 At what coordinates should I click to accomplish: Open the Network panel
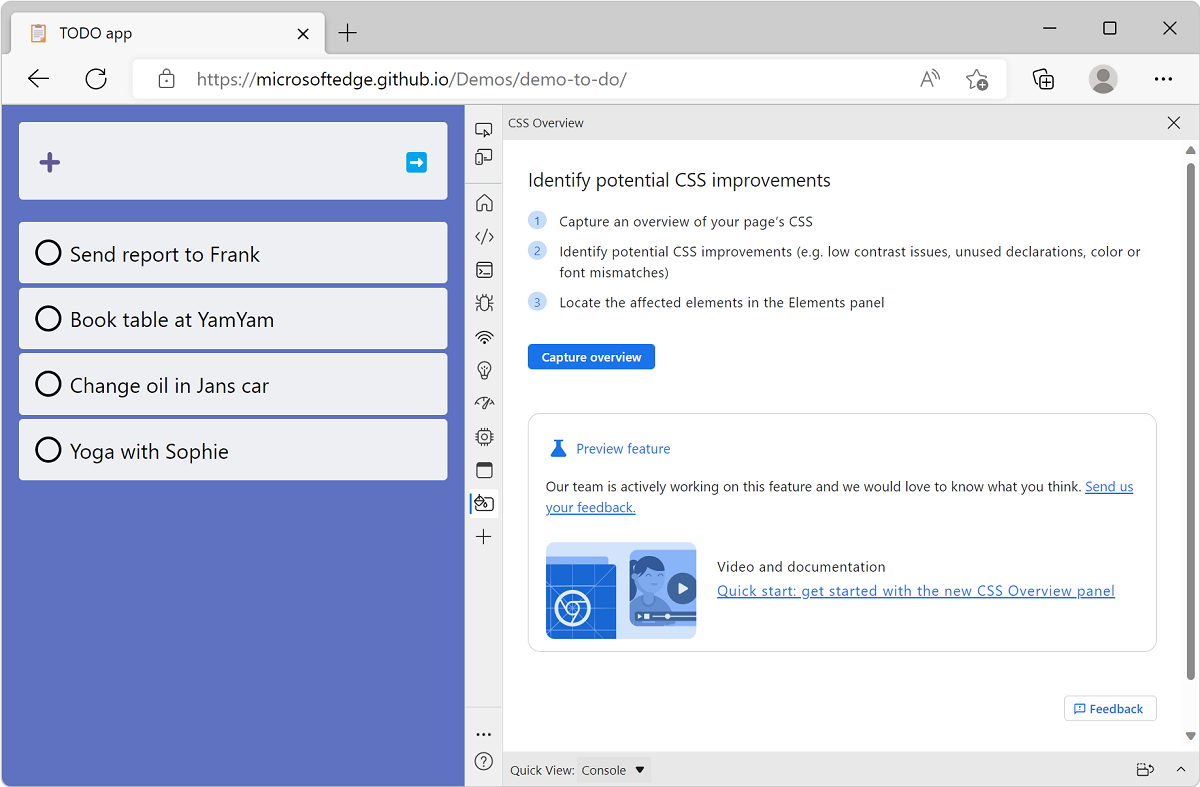pos(484,337)
